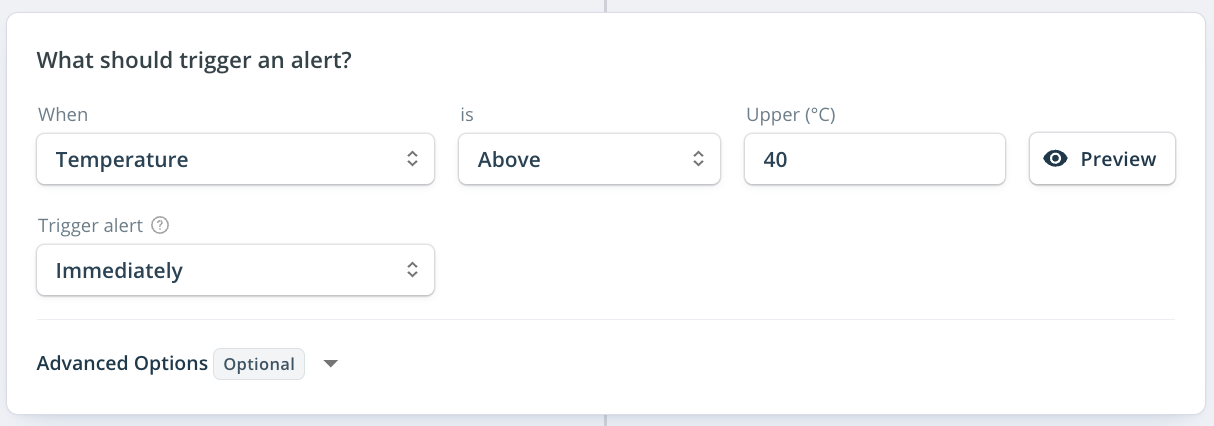The image size is (1214, 426).
Task: Click the Upper (°C) label
Action: click(791, 115)
